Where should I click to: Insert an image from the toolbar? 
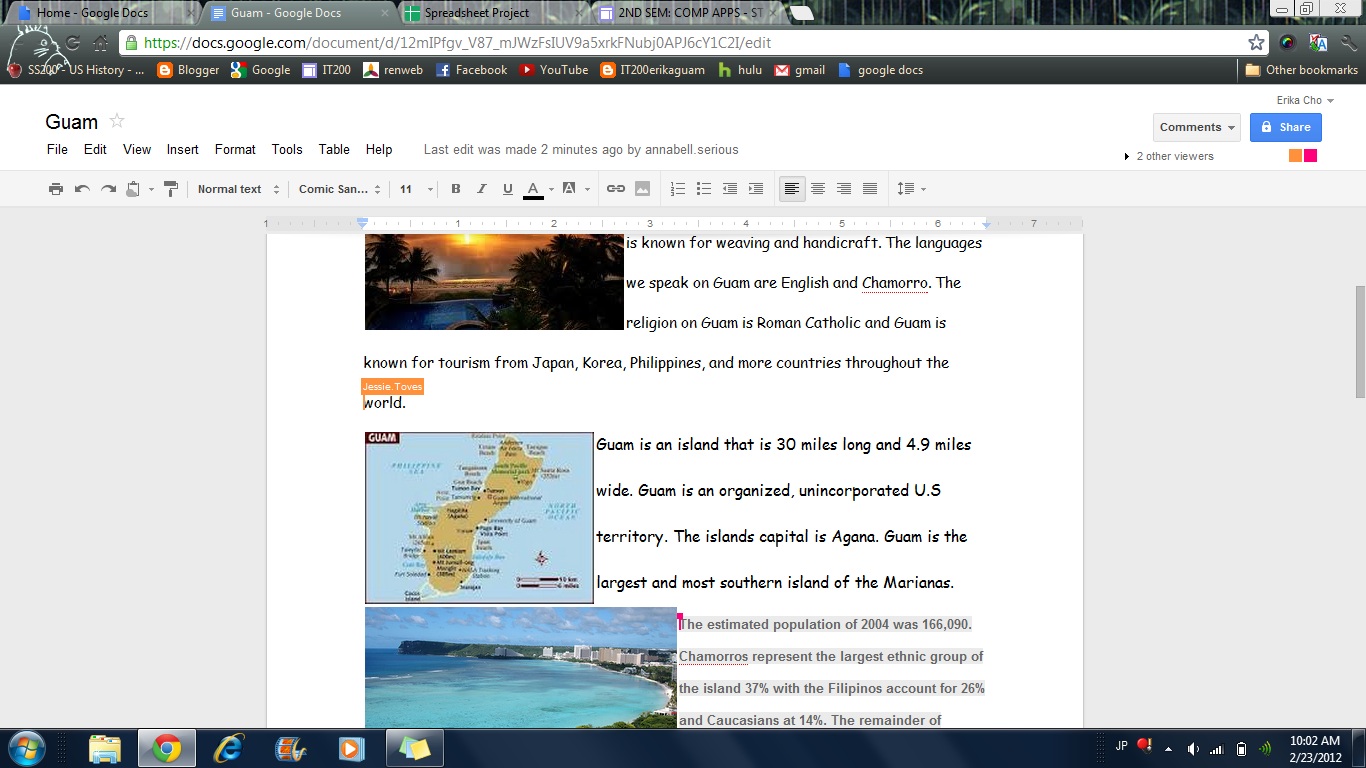tap(642, 189)
